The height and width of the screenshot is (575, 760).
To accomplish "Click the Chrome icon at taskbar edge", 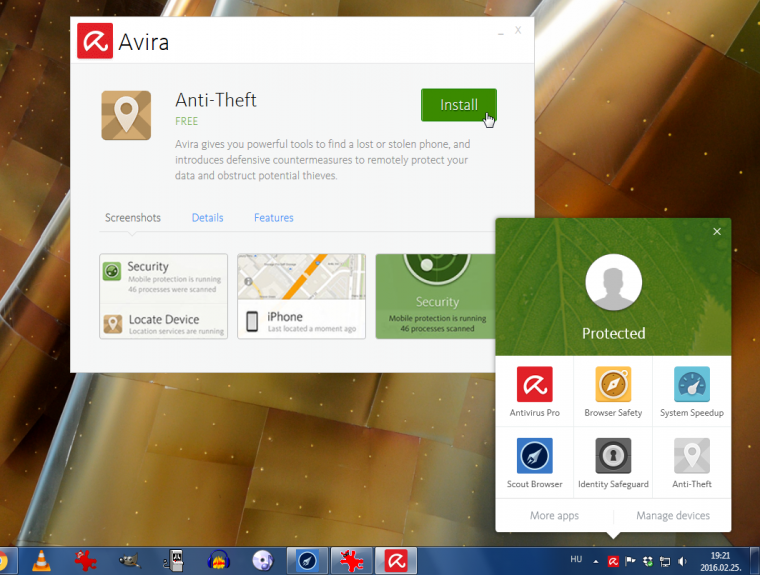I will [x=4, y=561].
